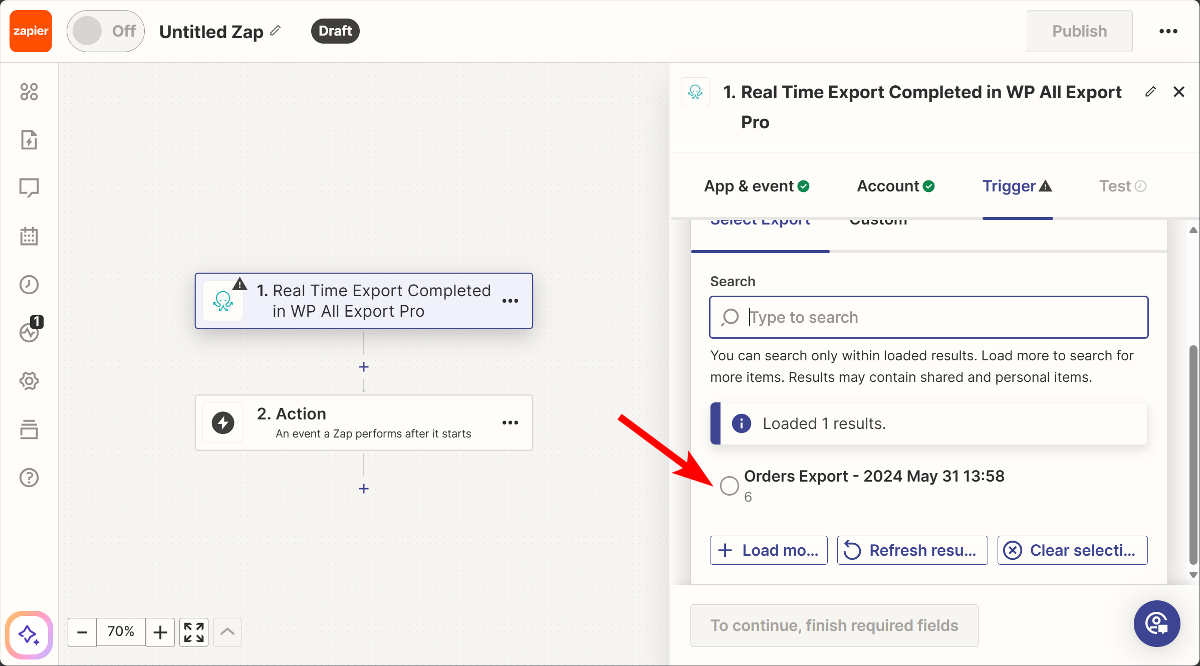Click the pencil icon to rename Zap

point(276,31)
